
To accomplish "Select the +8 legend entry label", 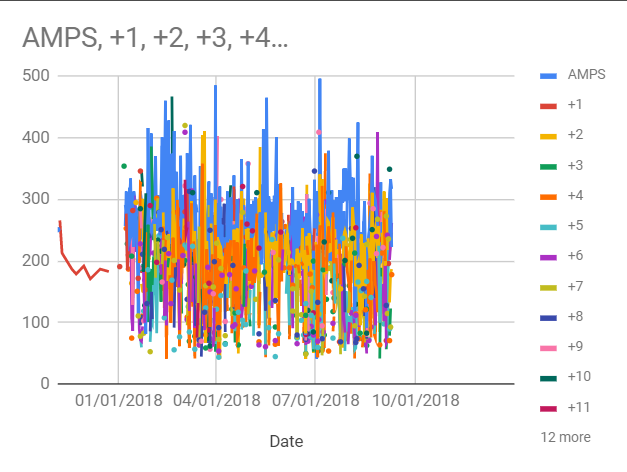I will point(575,316).
